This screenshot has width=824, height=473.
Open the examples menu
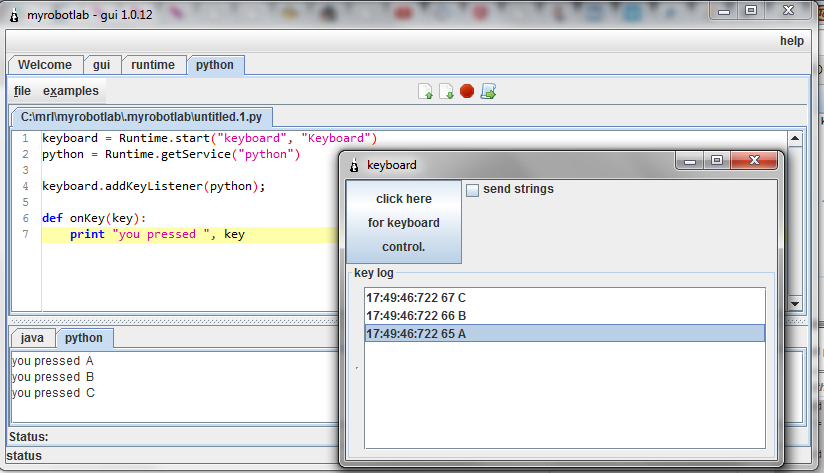(x=71, y=91)
